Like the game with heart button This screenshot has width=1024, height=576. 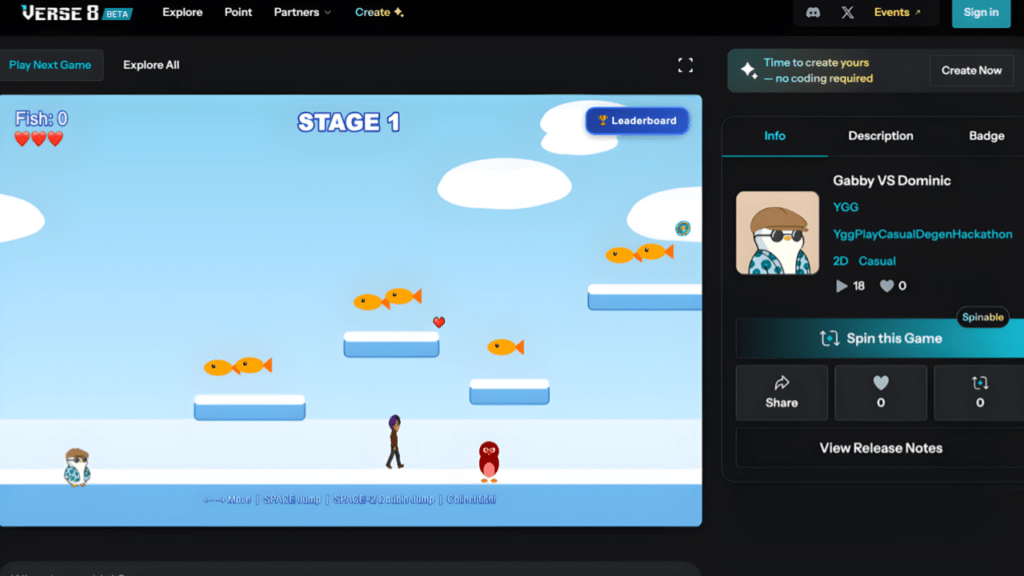[880, 392]
